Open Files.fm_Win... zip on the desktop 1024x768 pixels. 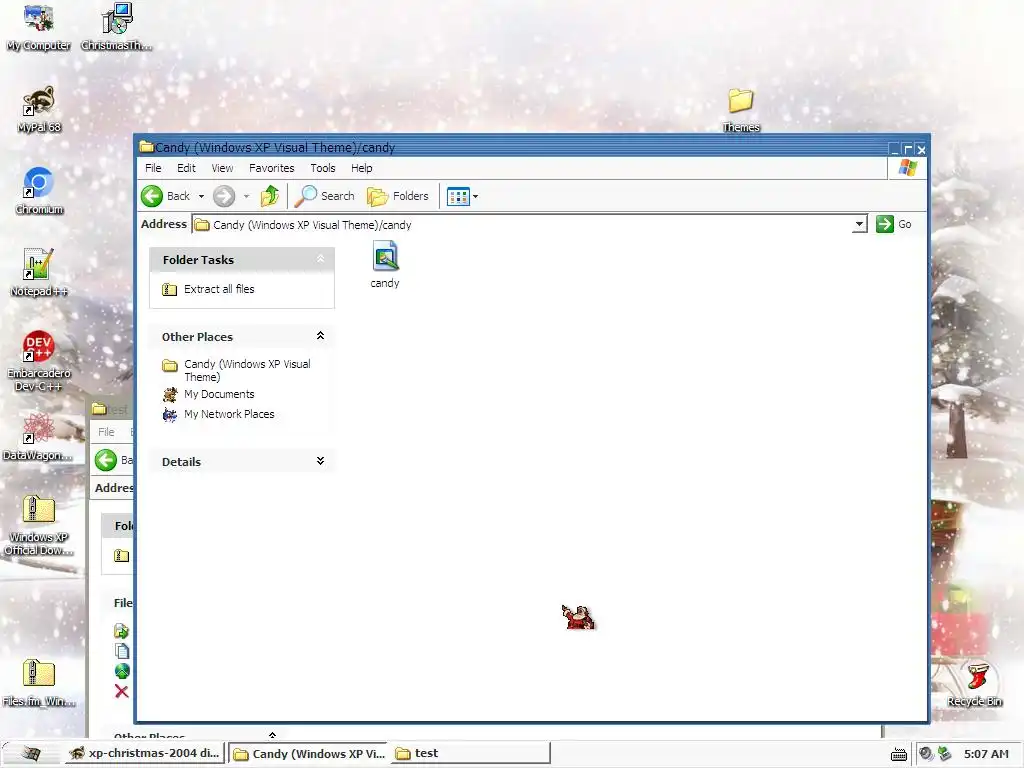pos(39,683)
